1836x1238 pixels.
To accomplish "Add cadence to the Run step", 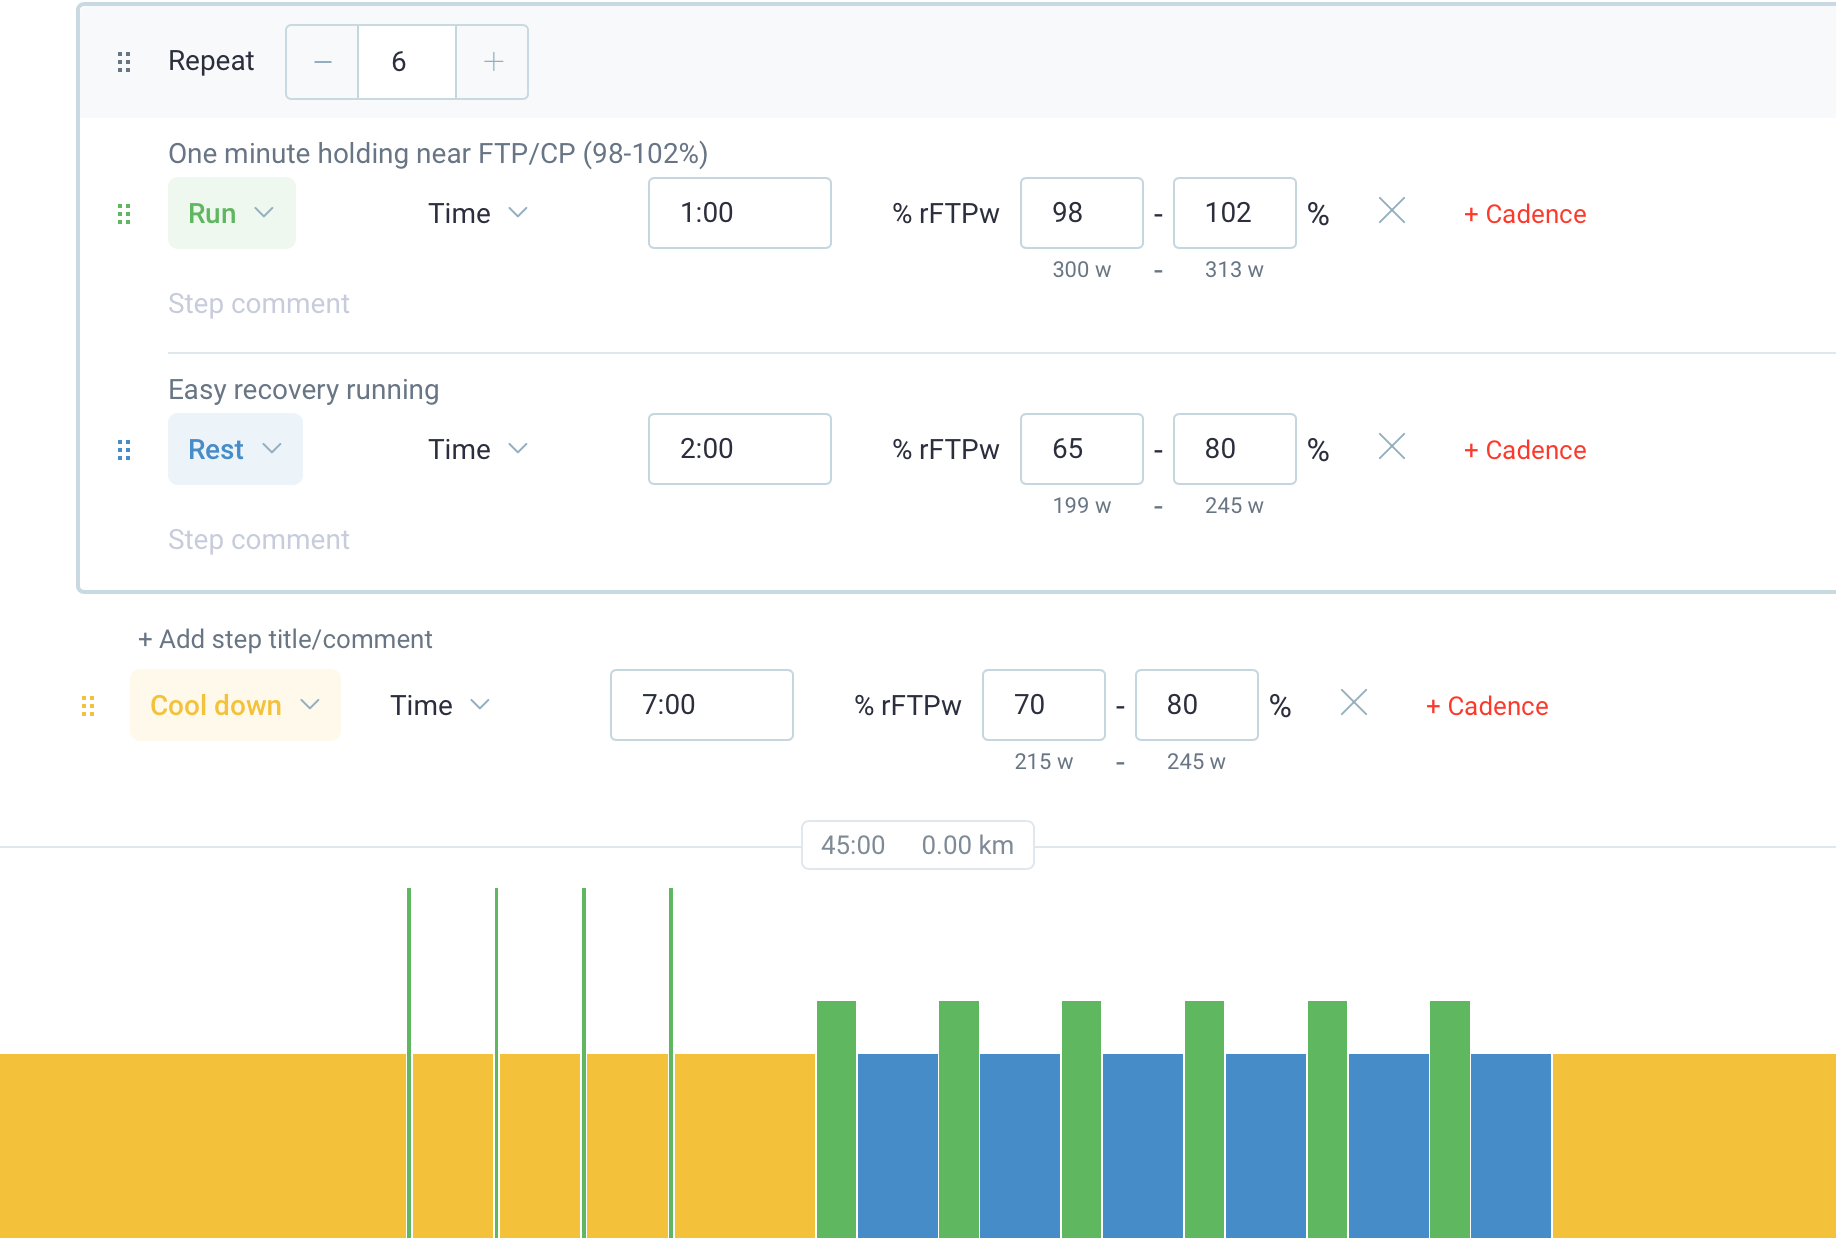I will click(x=1525, y=214).
